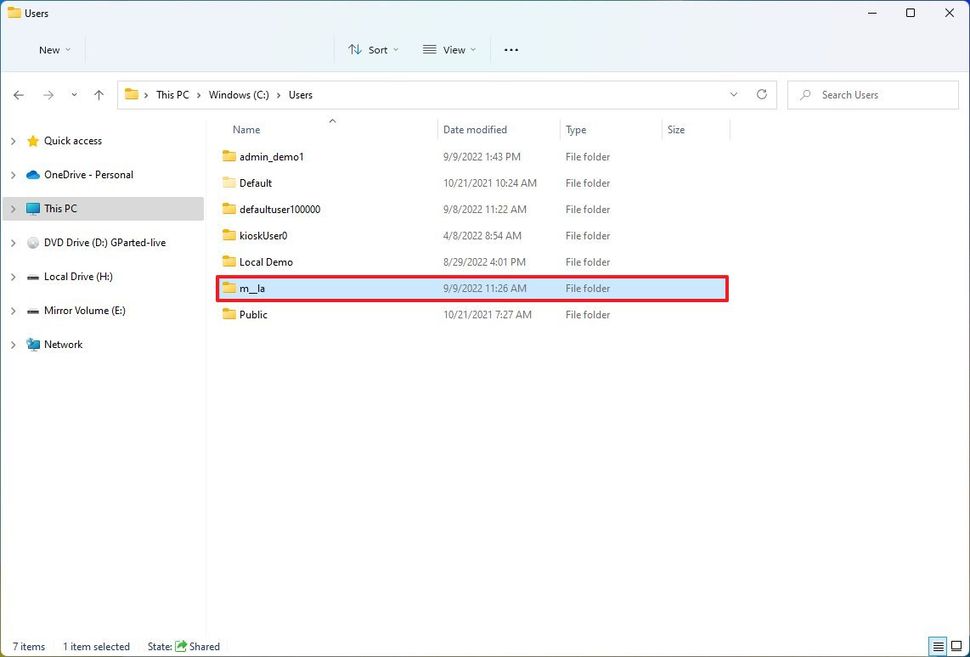Expand the This PC tree item

point(12,208)
